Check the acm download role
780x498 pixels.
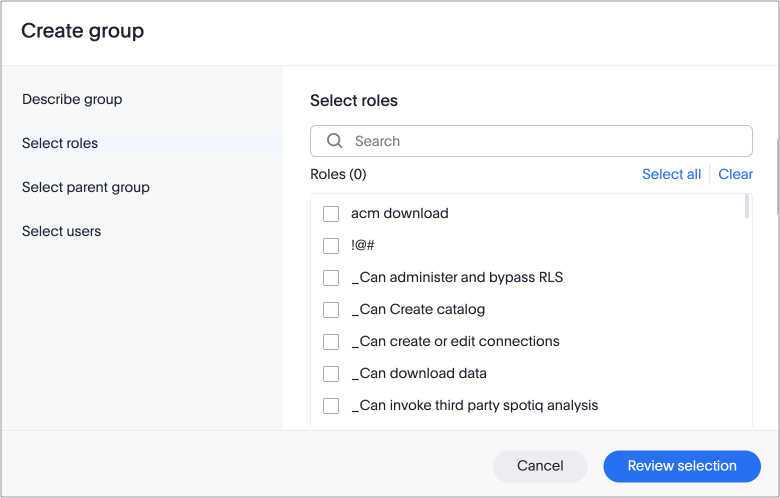(x=331, y=214)
